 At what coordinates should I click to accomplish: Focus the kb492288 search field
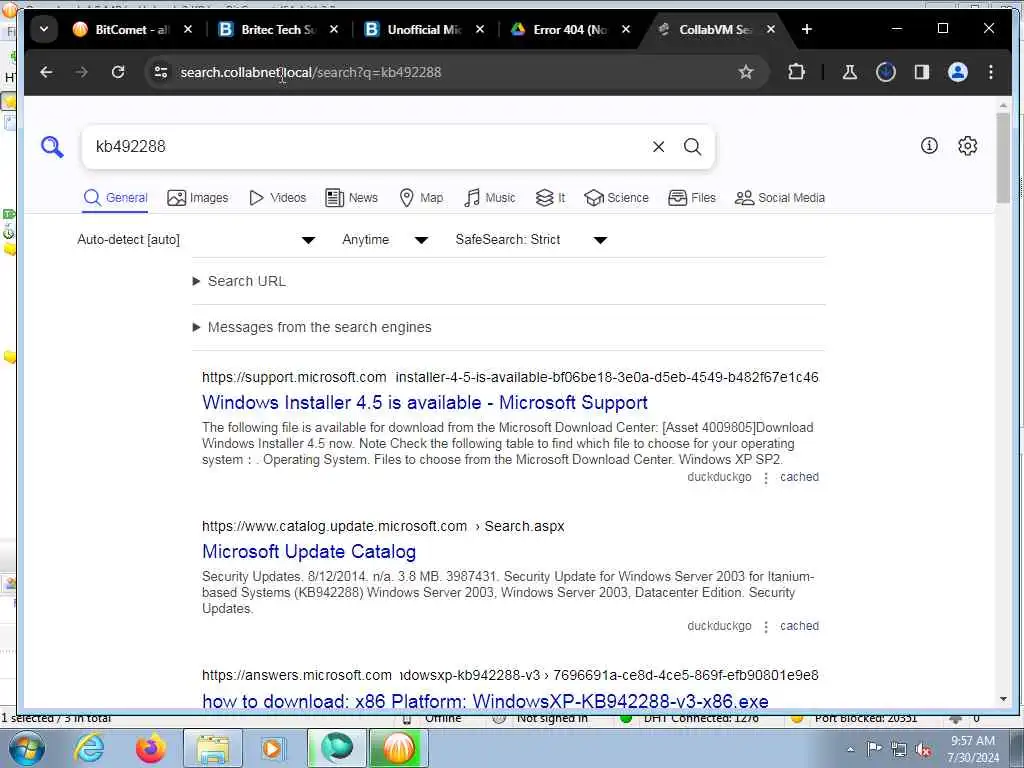pyautogui.click(x=366, y=147)
